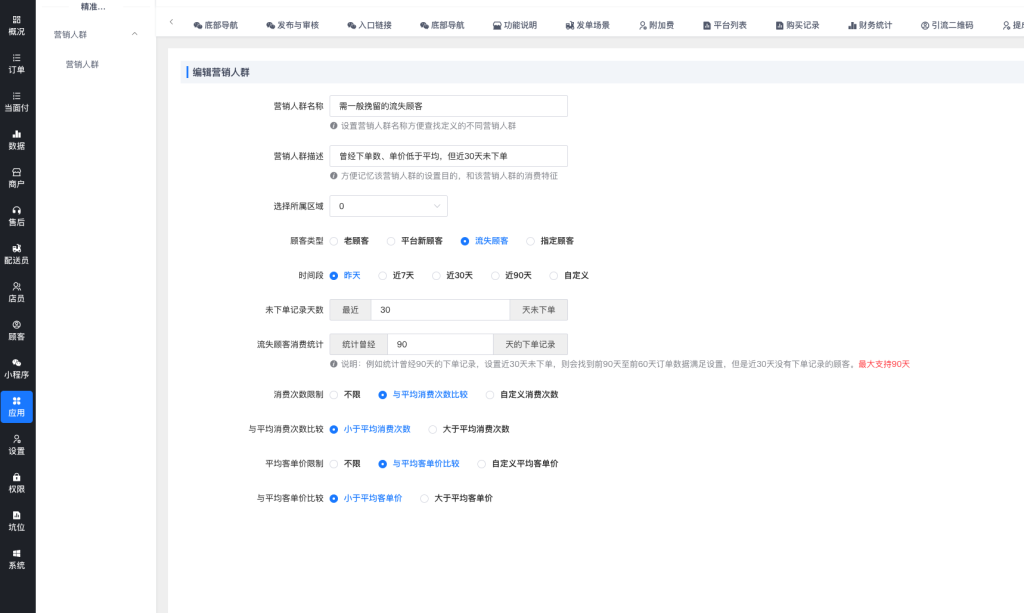This screenshot has width=1024, height=613.
Task: Select the 订单 icon in the sidebar
Action: (16, 63)
